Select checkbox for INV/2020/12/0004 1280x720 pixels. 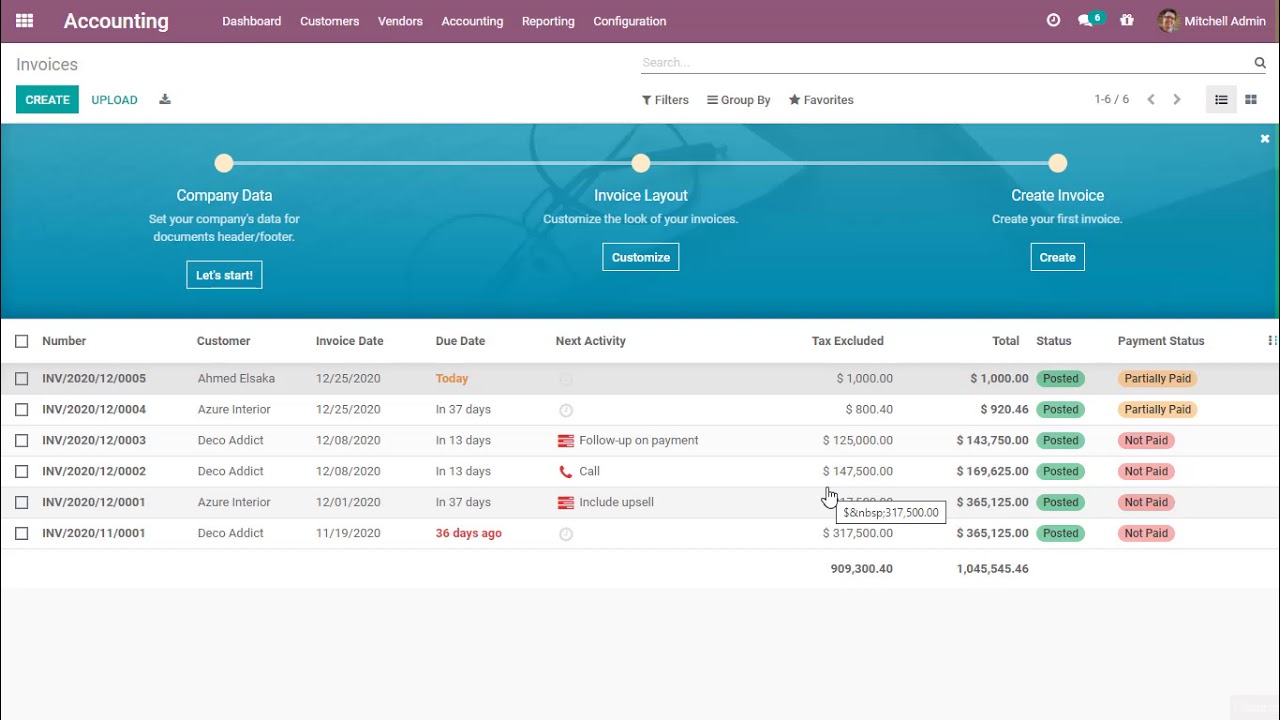(x=22, y=409)
